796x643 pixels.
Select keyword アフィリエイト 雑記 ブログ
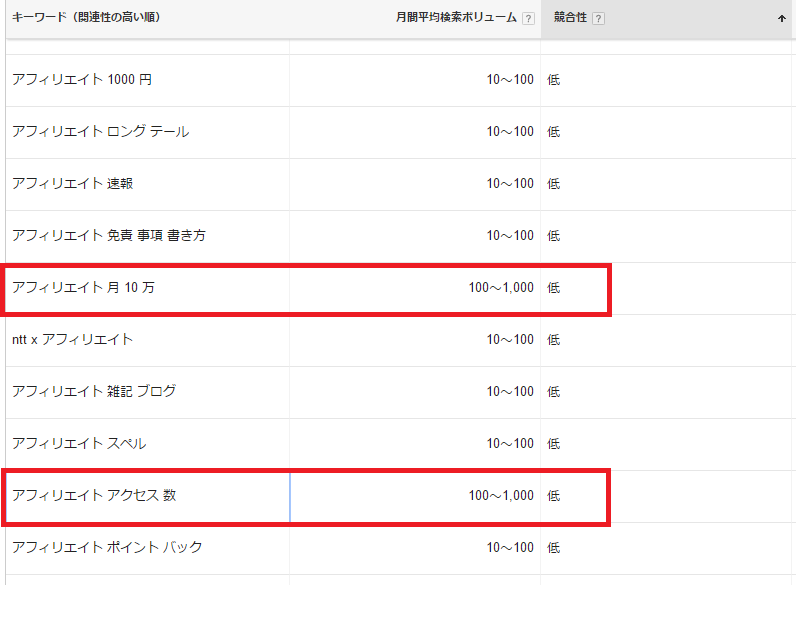[94, 391]
